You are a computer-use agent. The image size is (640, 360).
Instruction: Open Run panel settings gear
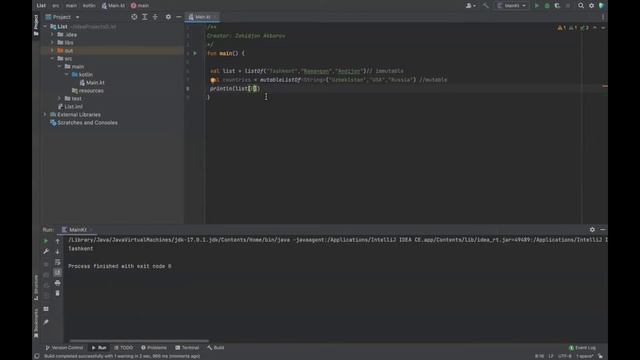point(592,230)
